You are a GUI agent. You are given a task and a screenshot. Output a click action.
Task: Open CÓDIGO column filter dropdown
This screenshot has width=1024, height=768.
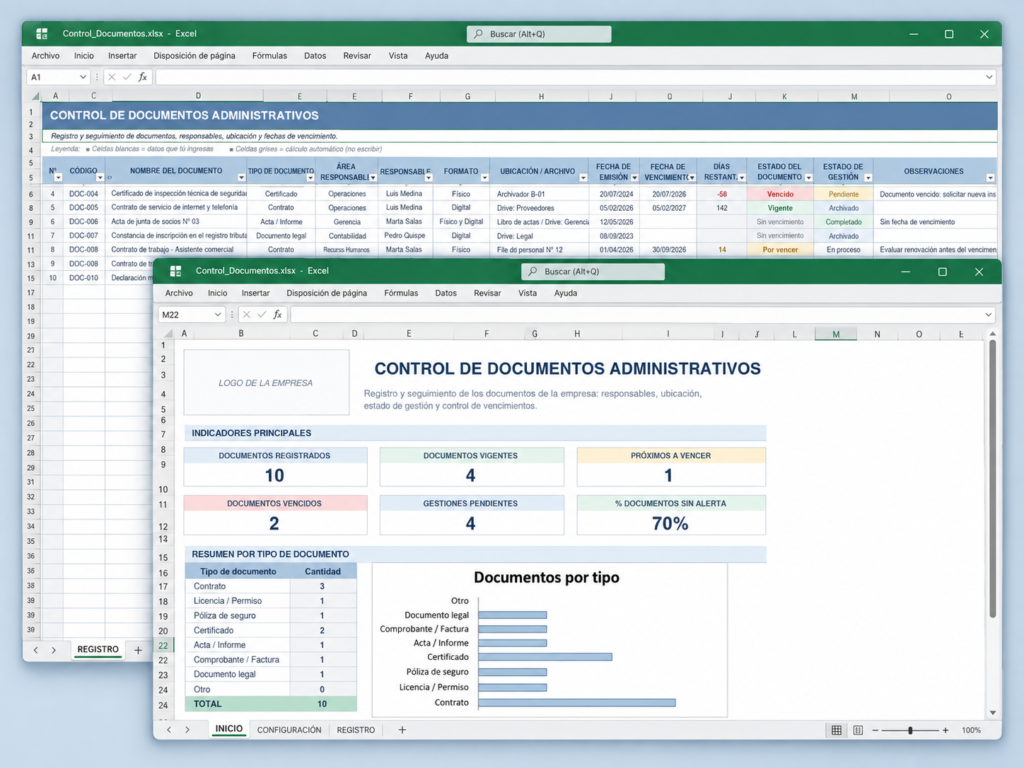click(100, 178)
